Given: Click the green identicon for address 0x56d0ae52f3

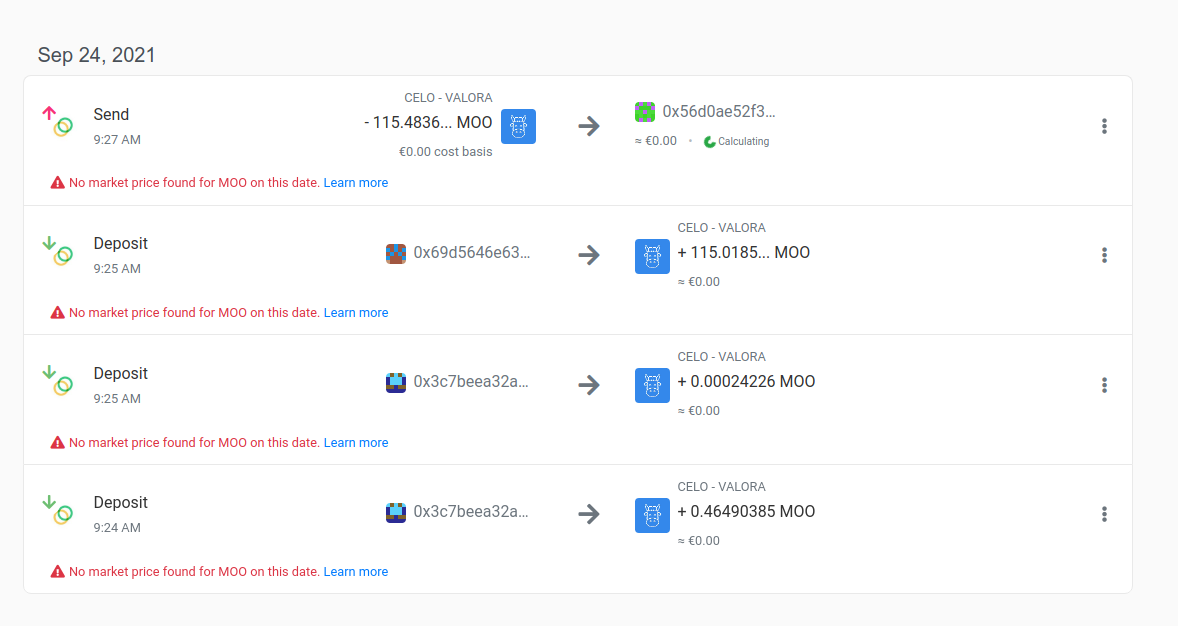Looking at the screenshot, I should coord(645,112).
